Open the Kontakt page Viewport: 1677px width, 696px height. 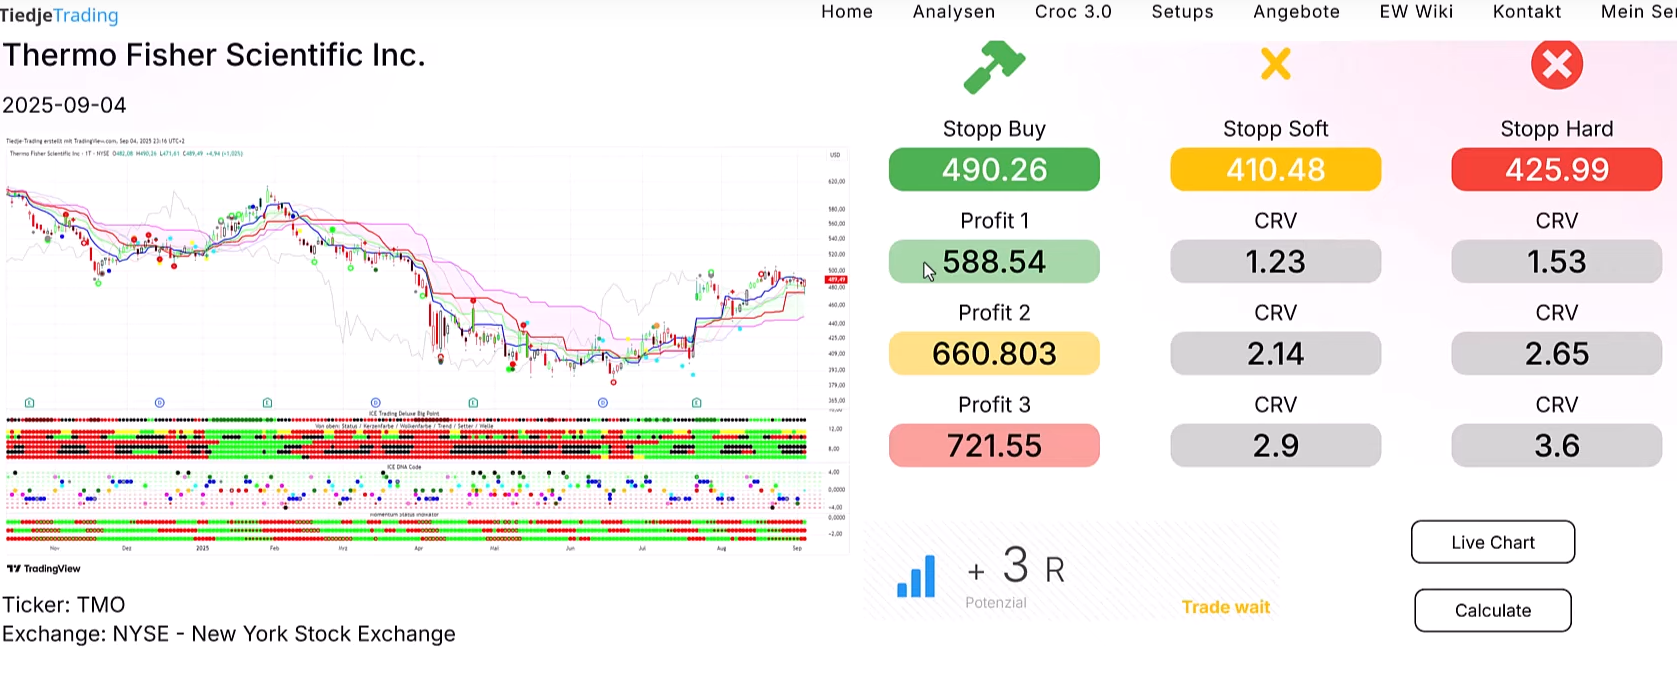(1526, 12)
